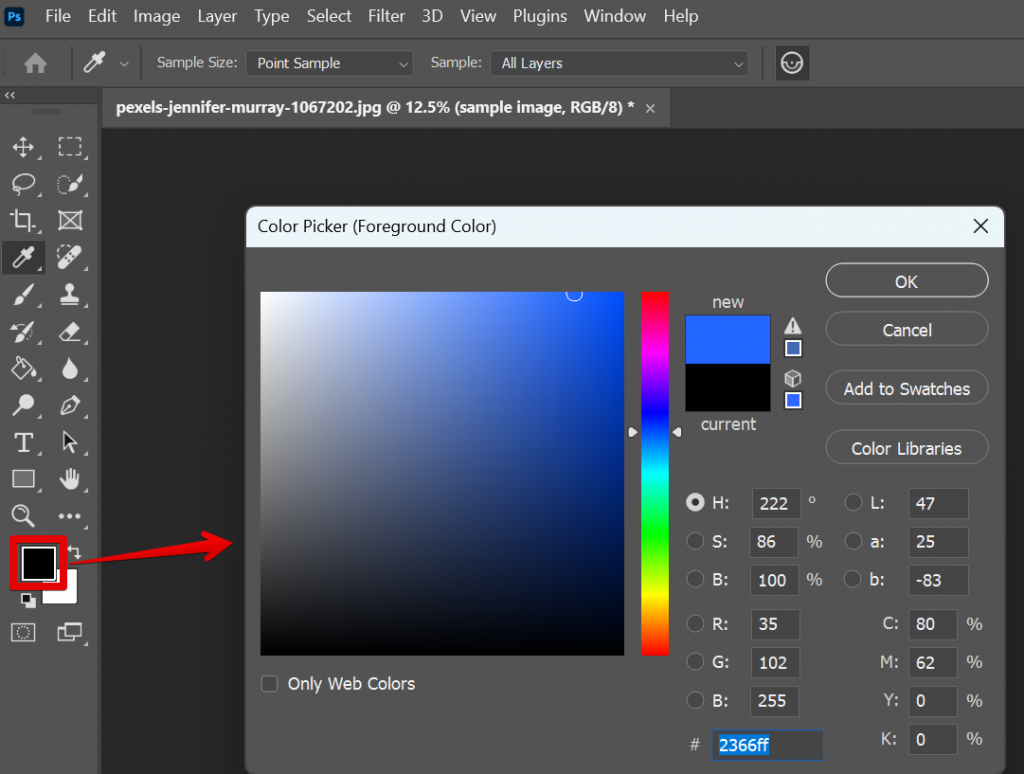Activate the Crop tool
The width and height of the screenshot is (1024, 774).
click(x=24, y=221)
